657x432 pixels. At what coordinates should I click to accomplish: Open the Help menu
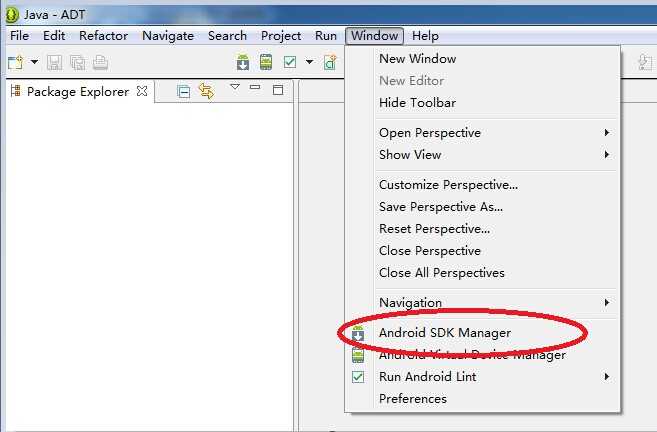click(x=425, y=36)
